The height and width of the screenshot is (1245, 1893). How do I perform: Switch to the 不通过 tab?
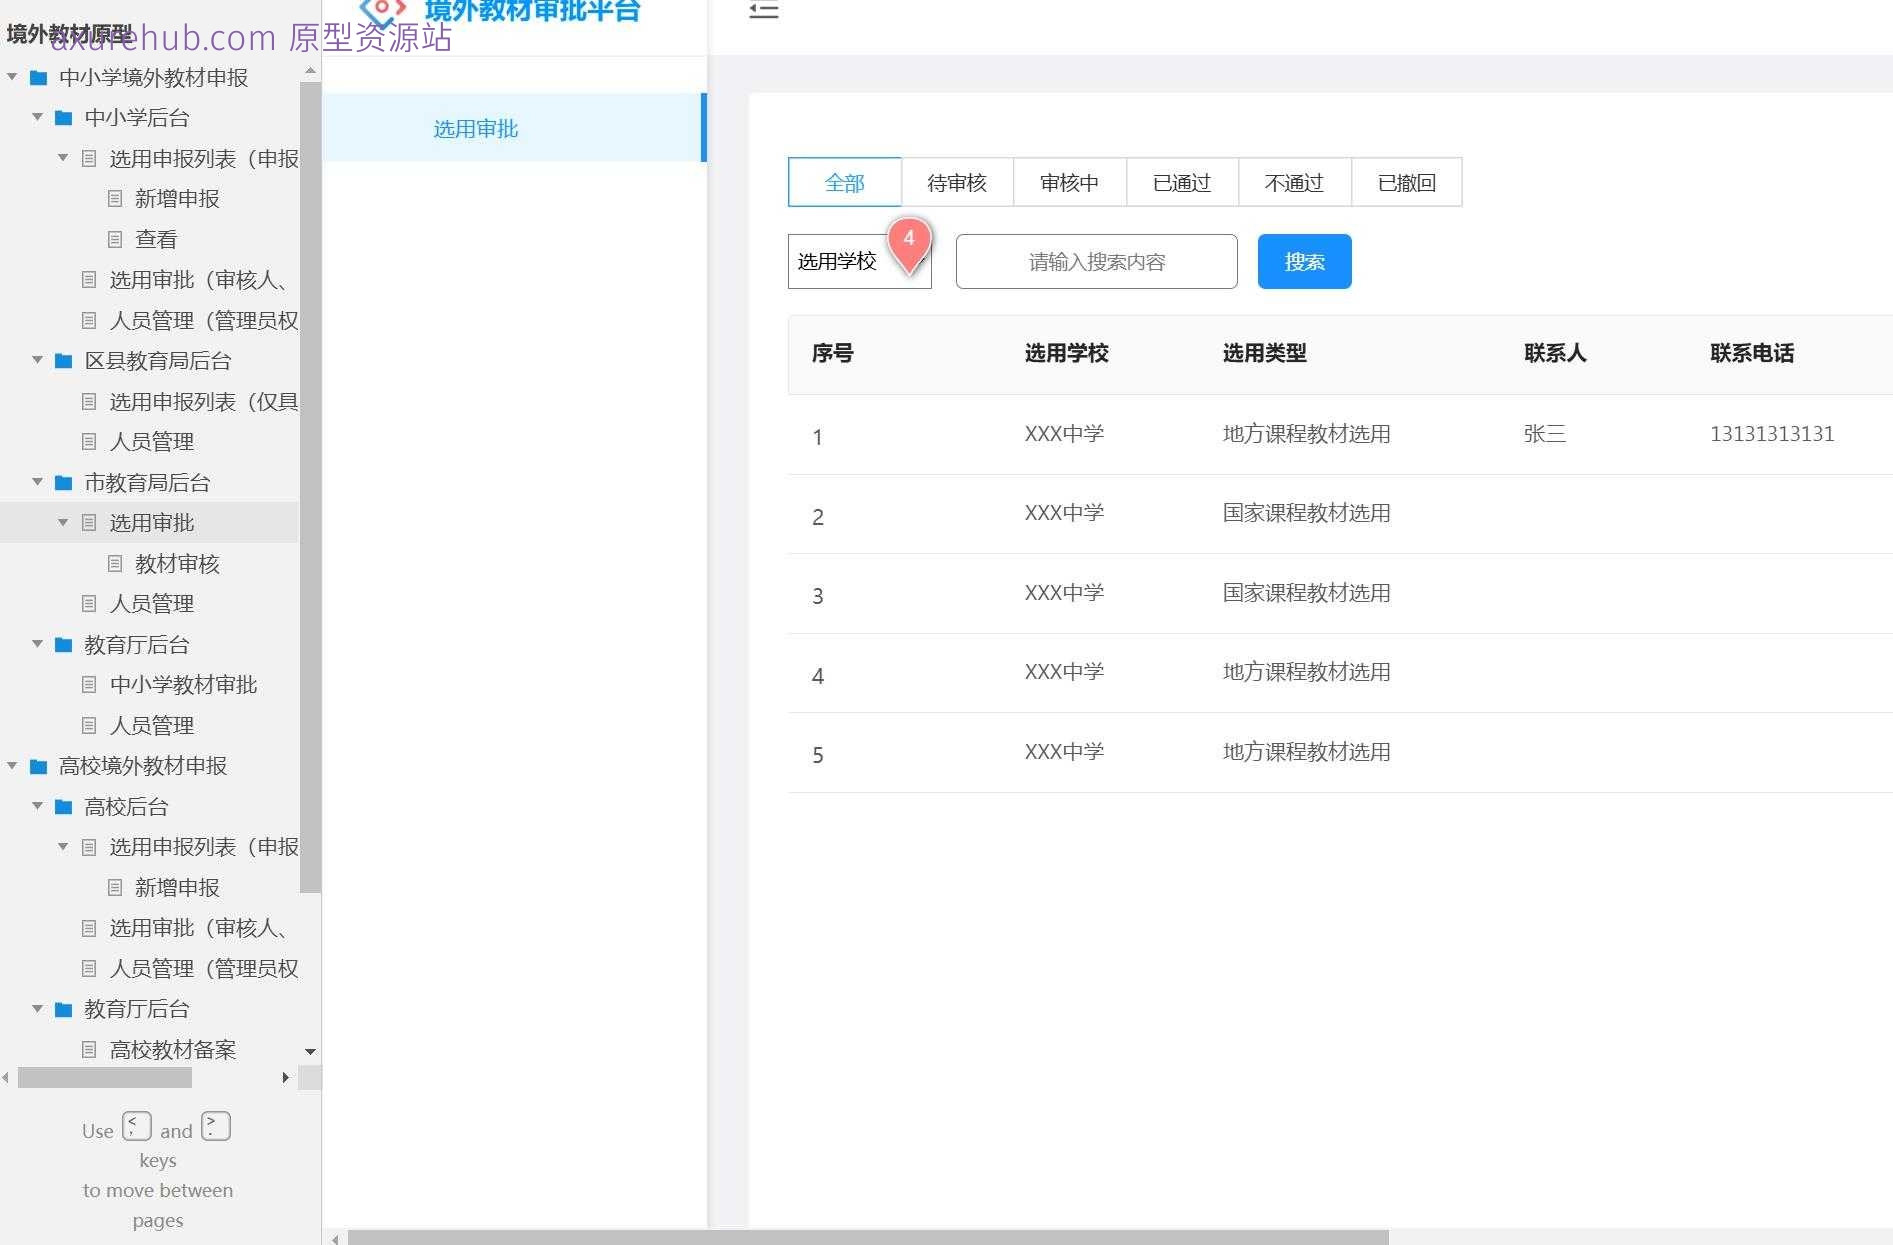coord(1293,182)
